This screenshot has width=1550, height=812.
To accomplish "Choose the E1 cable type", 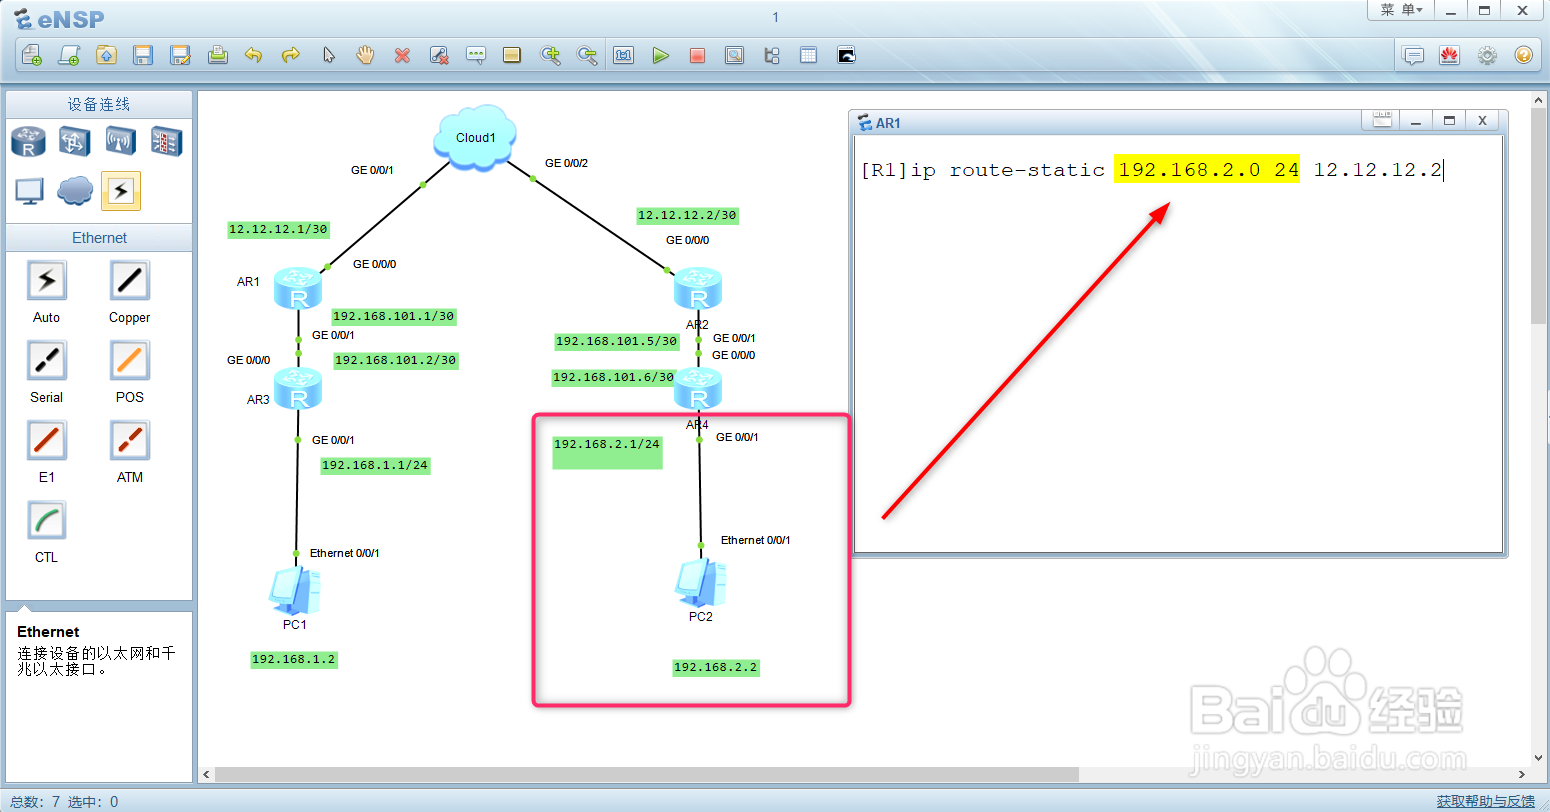I will pyautogui.click(x=46, y=441).
